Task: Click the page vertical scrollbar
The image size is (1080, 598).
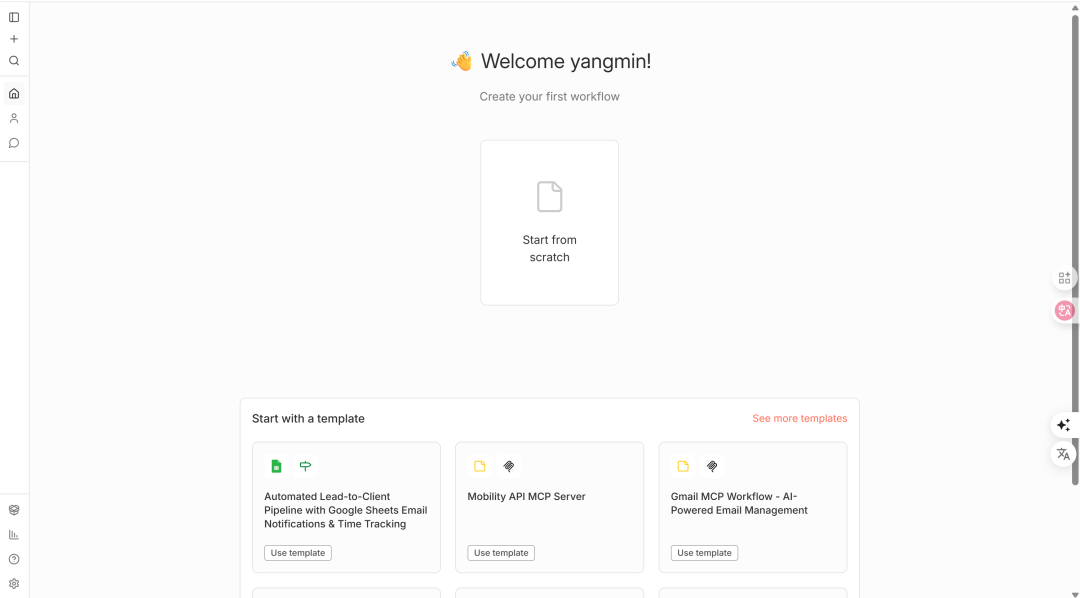Action: [x=1075, y=250]
